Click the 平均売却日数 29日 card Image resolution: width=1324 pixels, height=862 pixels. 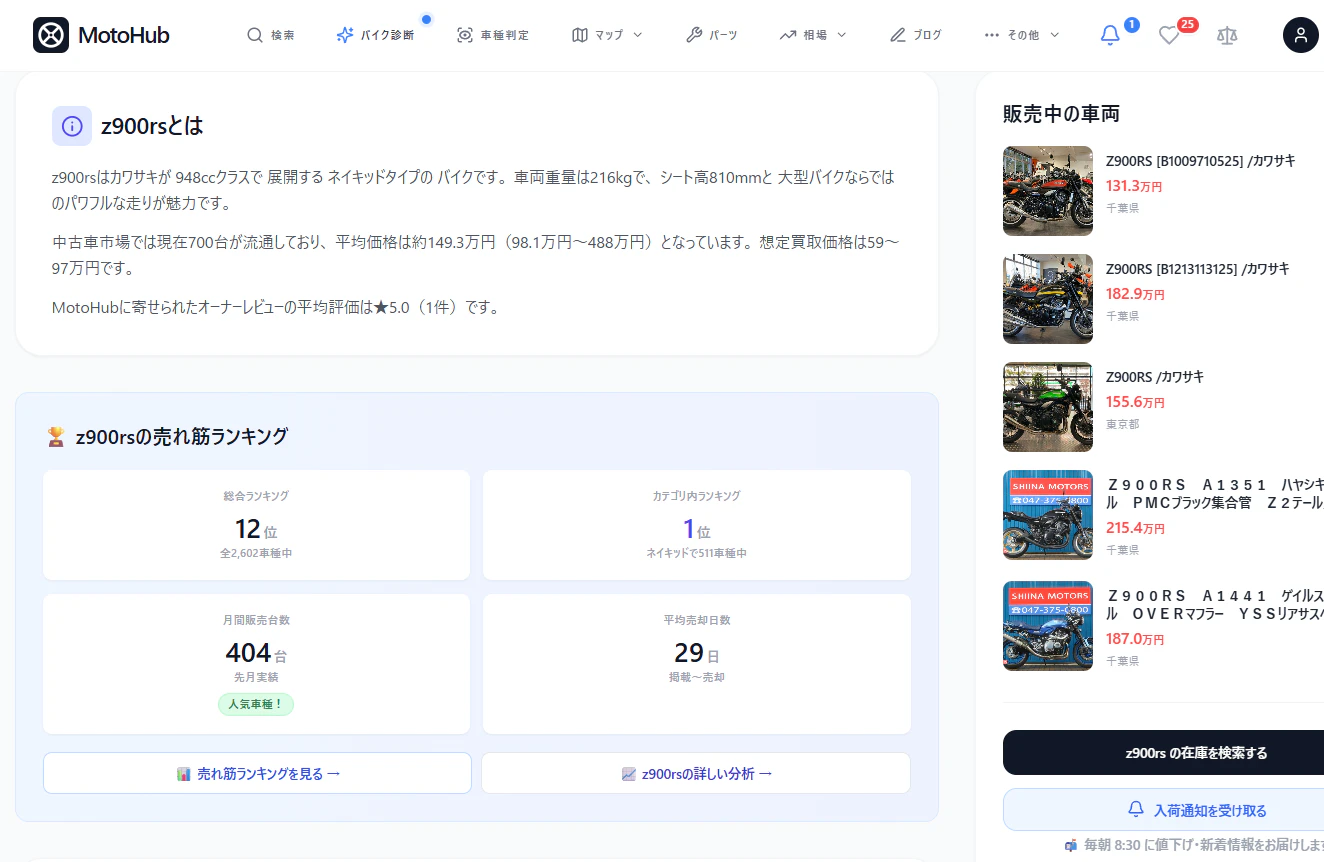tap(697, 664)
